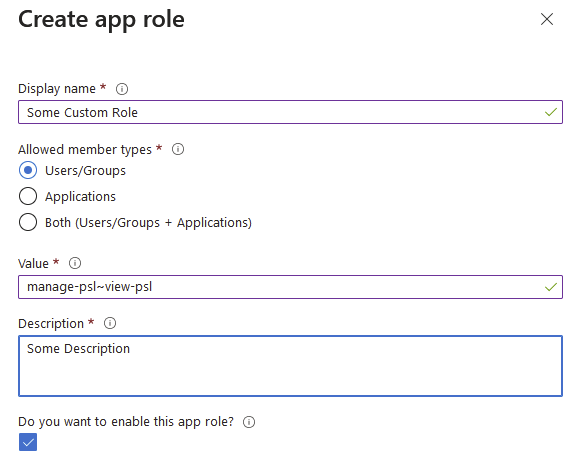Focus the Display name field containing Some Custom Role
The image size is (571, 467).
[x=290, y=112]
